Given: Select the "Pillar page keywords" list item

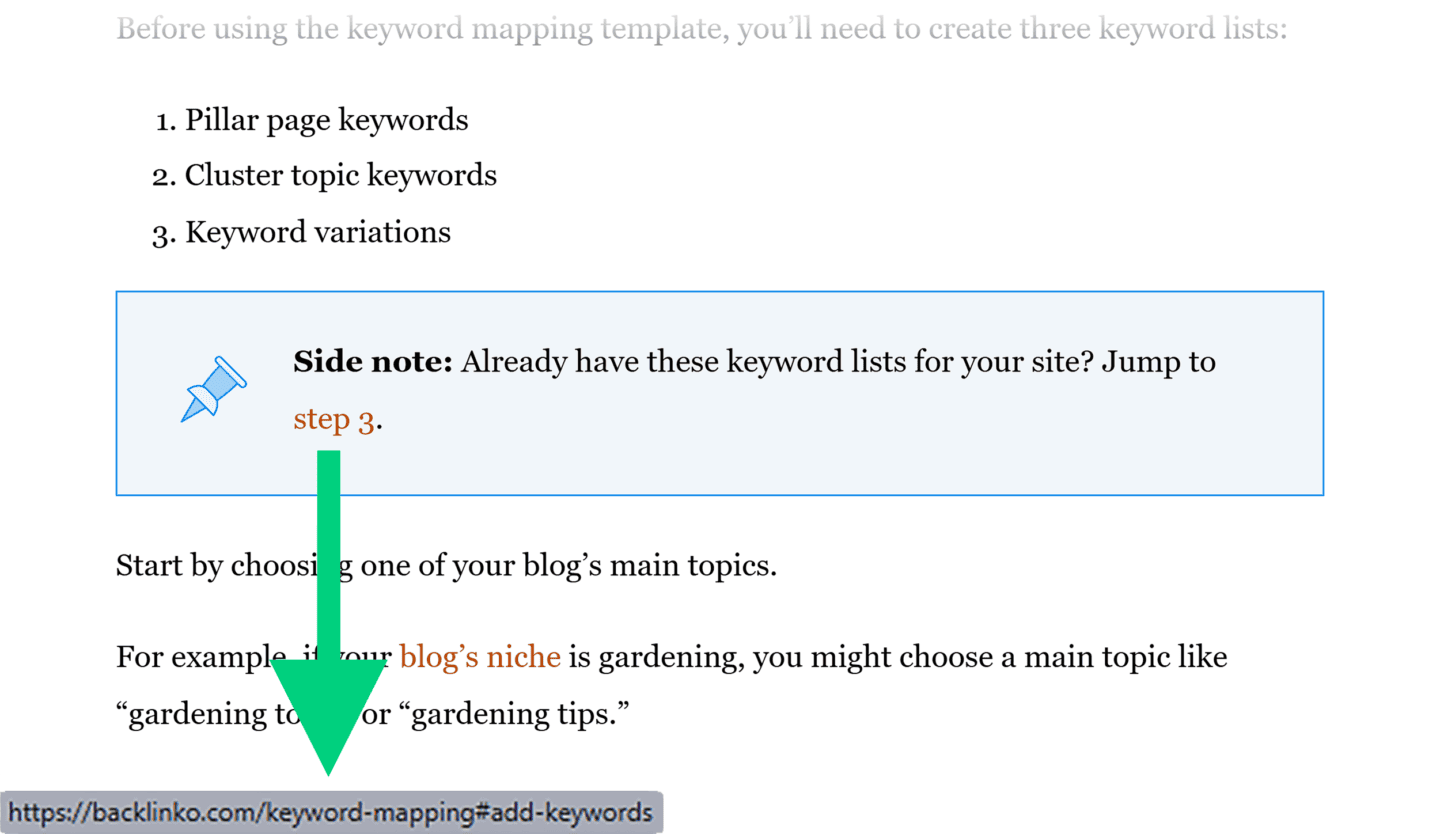Looking at the screenshot, I should (x=326, y=120).
